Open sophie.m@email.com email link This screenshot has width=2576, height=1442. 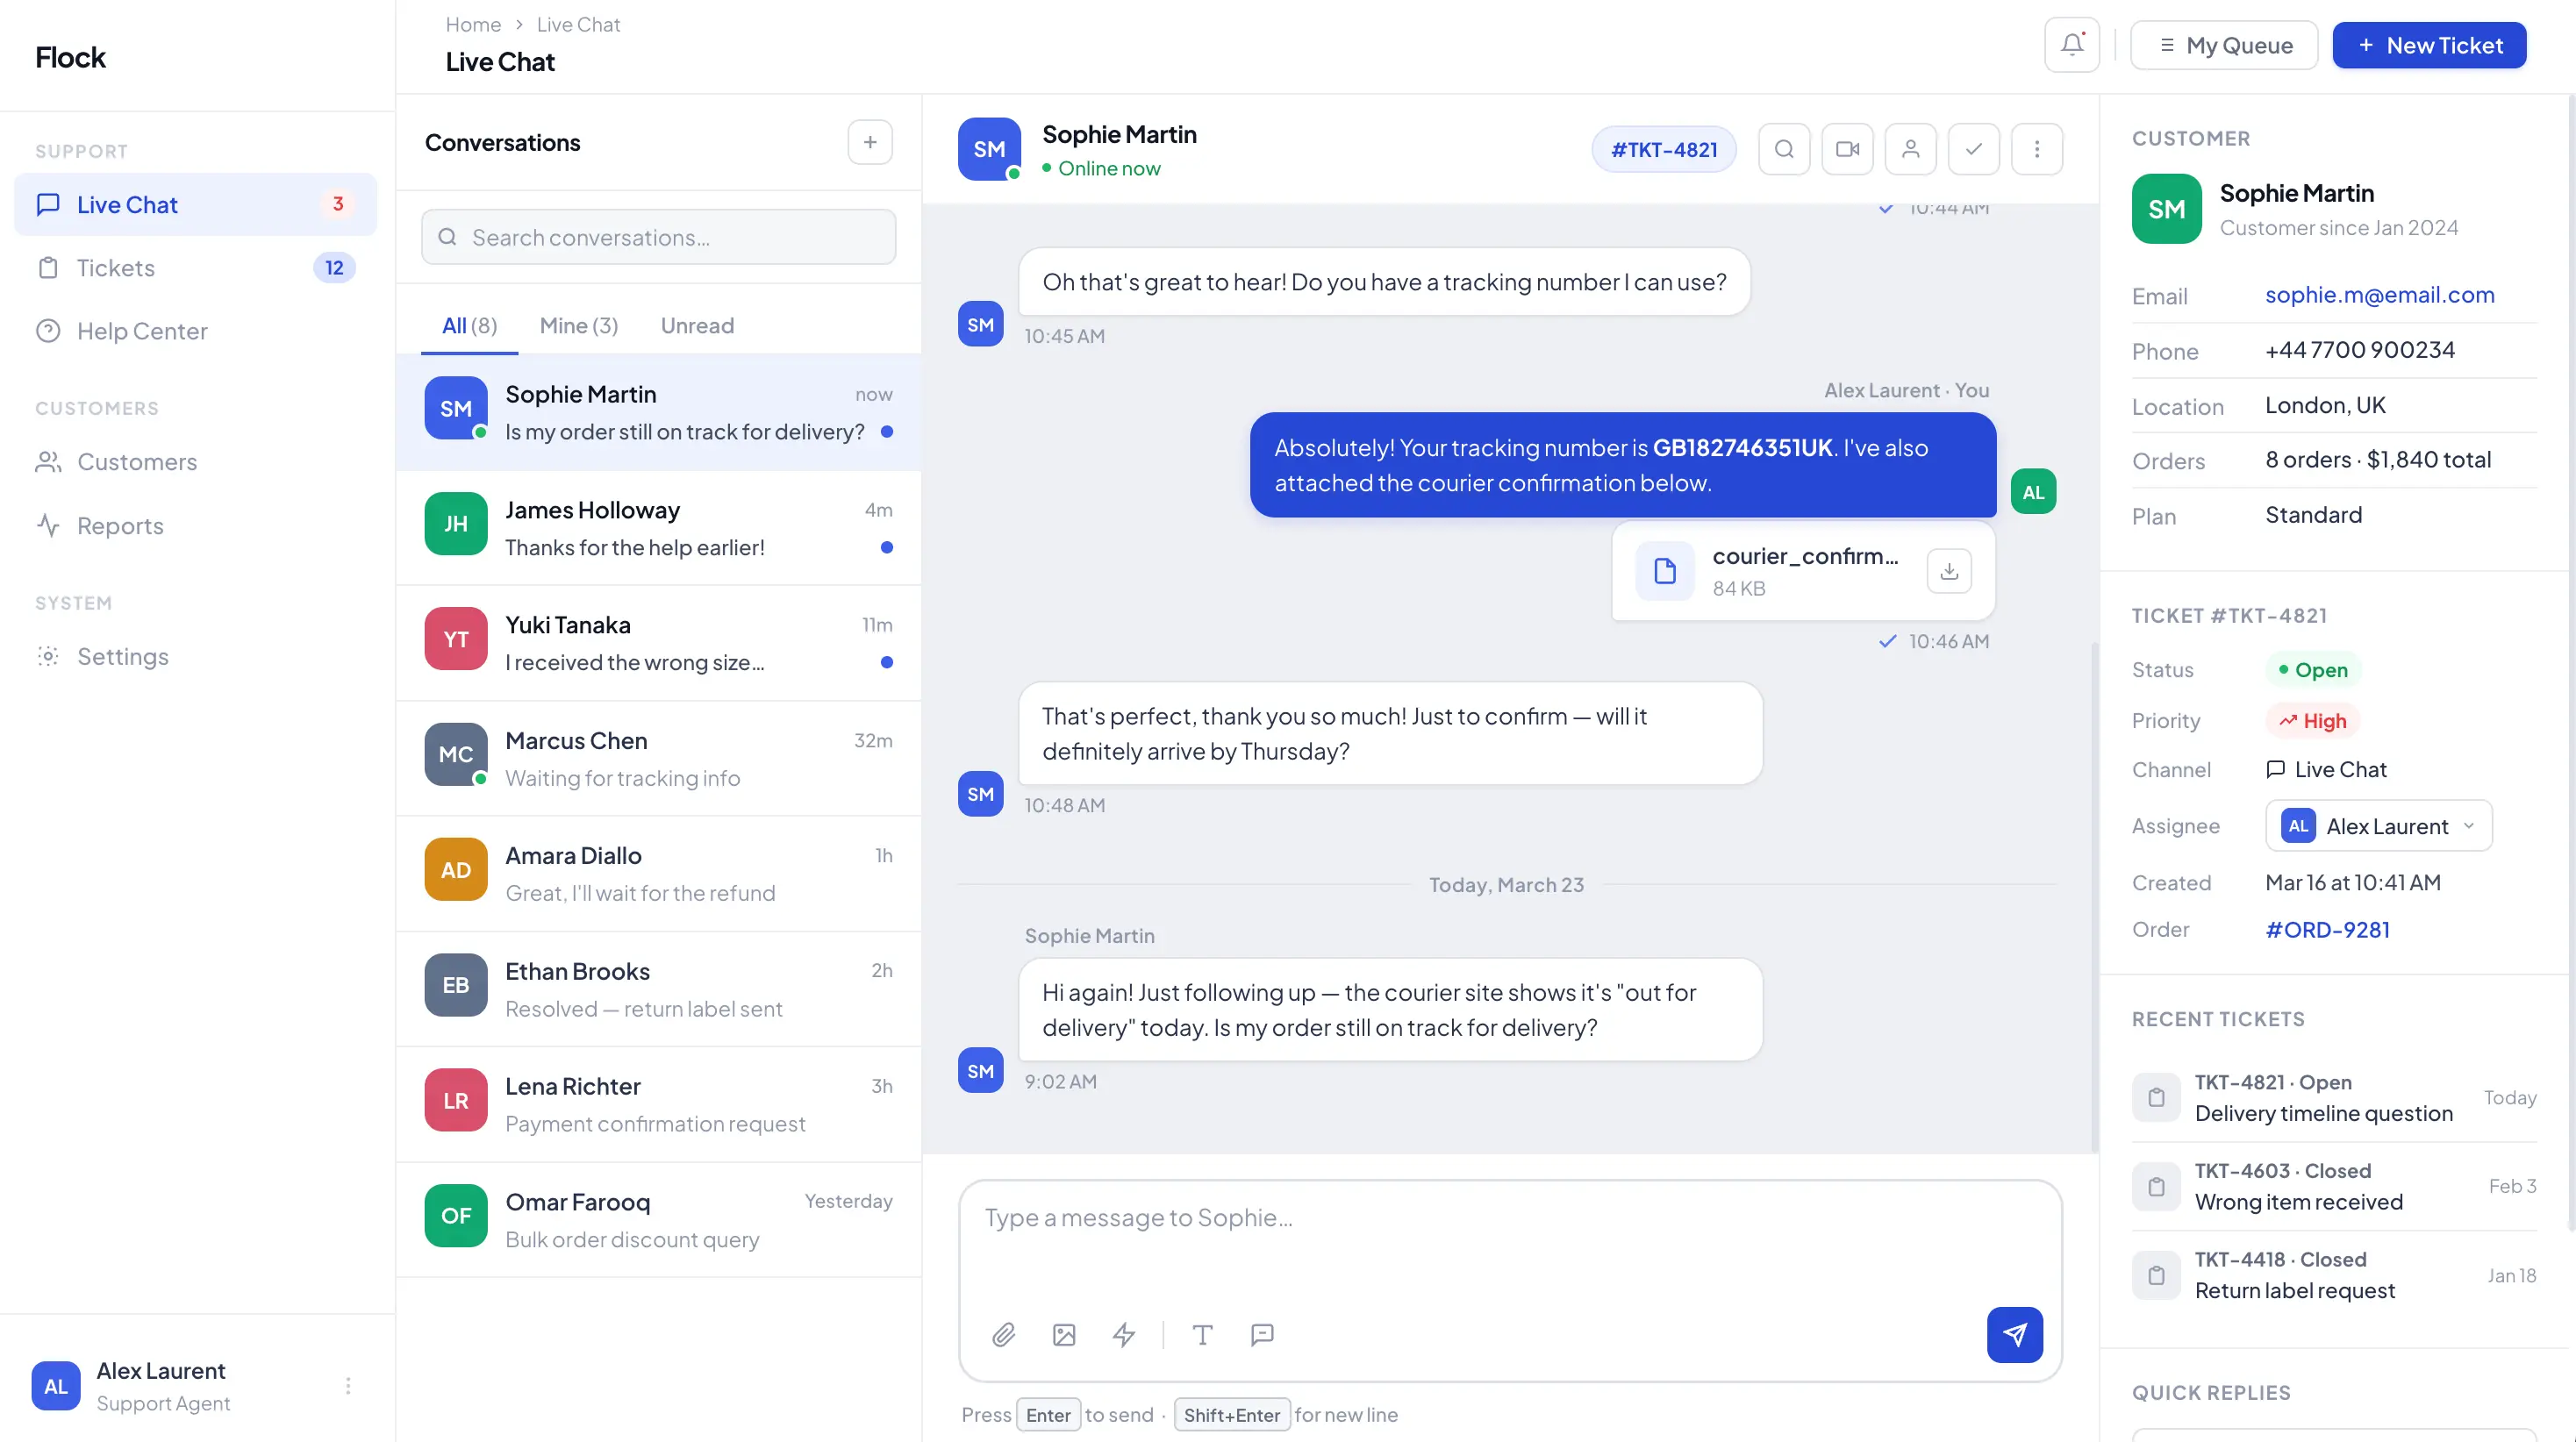click(2379, 295)
